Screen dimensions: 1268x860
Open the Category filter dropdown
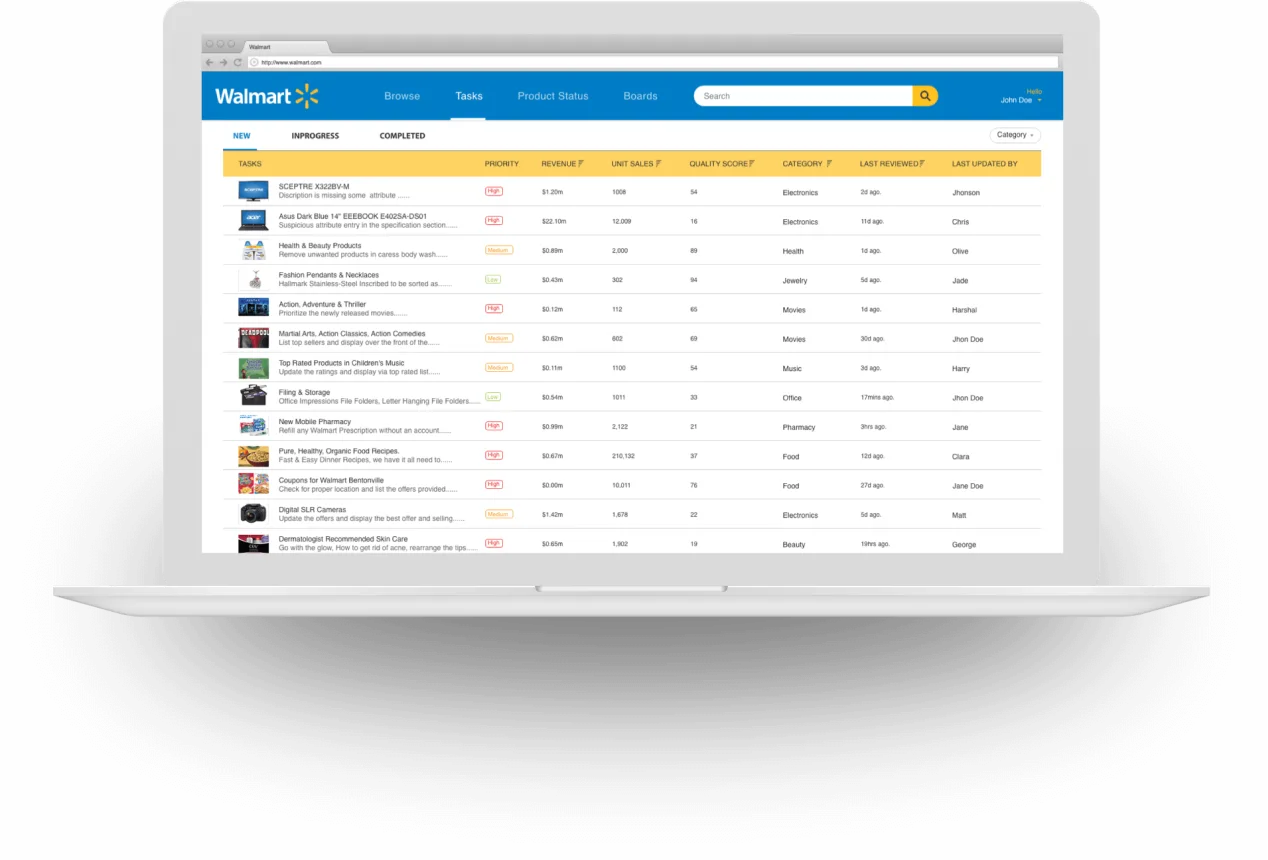point(1015,135)
